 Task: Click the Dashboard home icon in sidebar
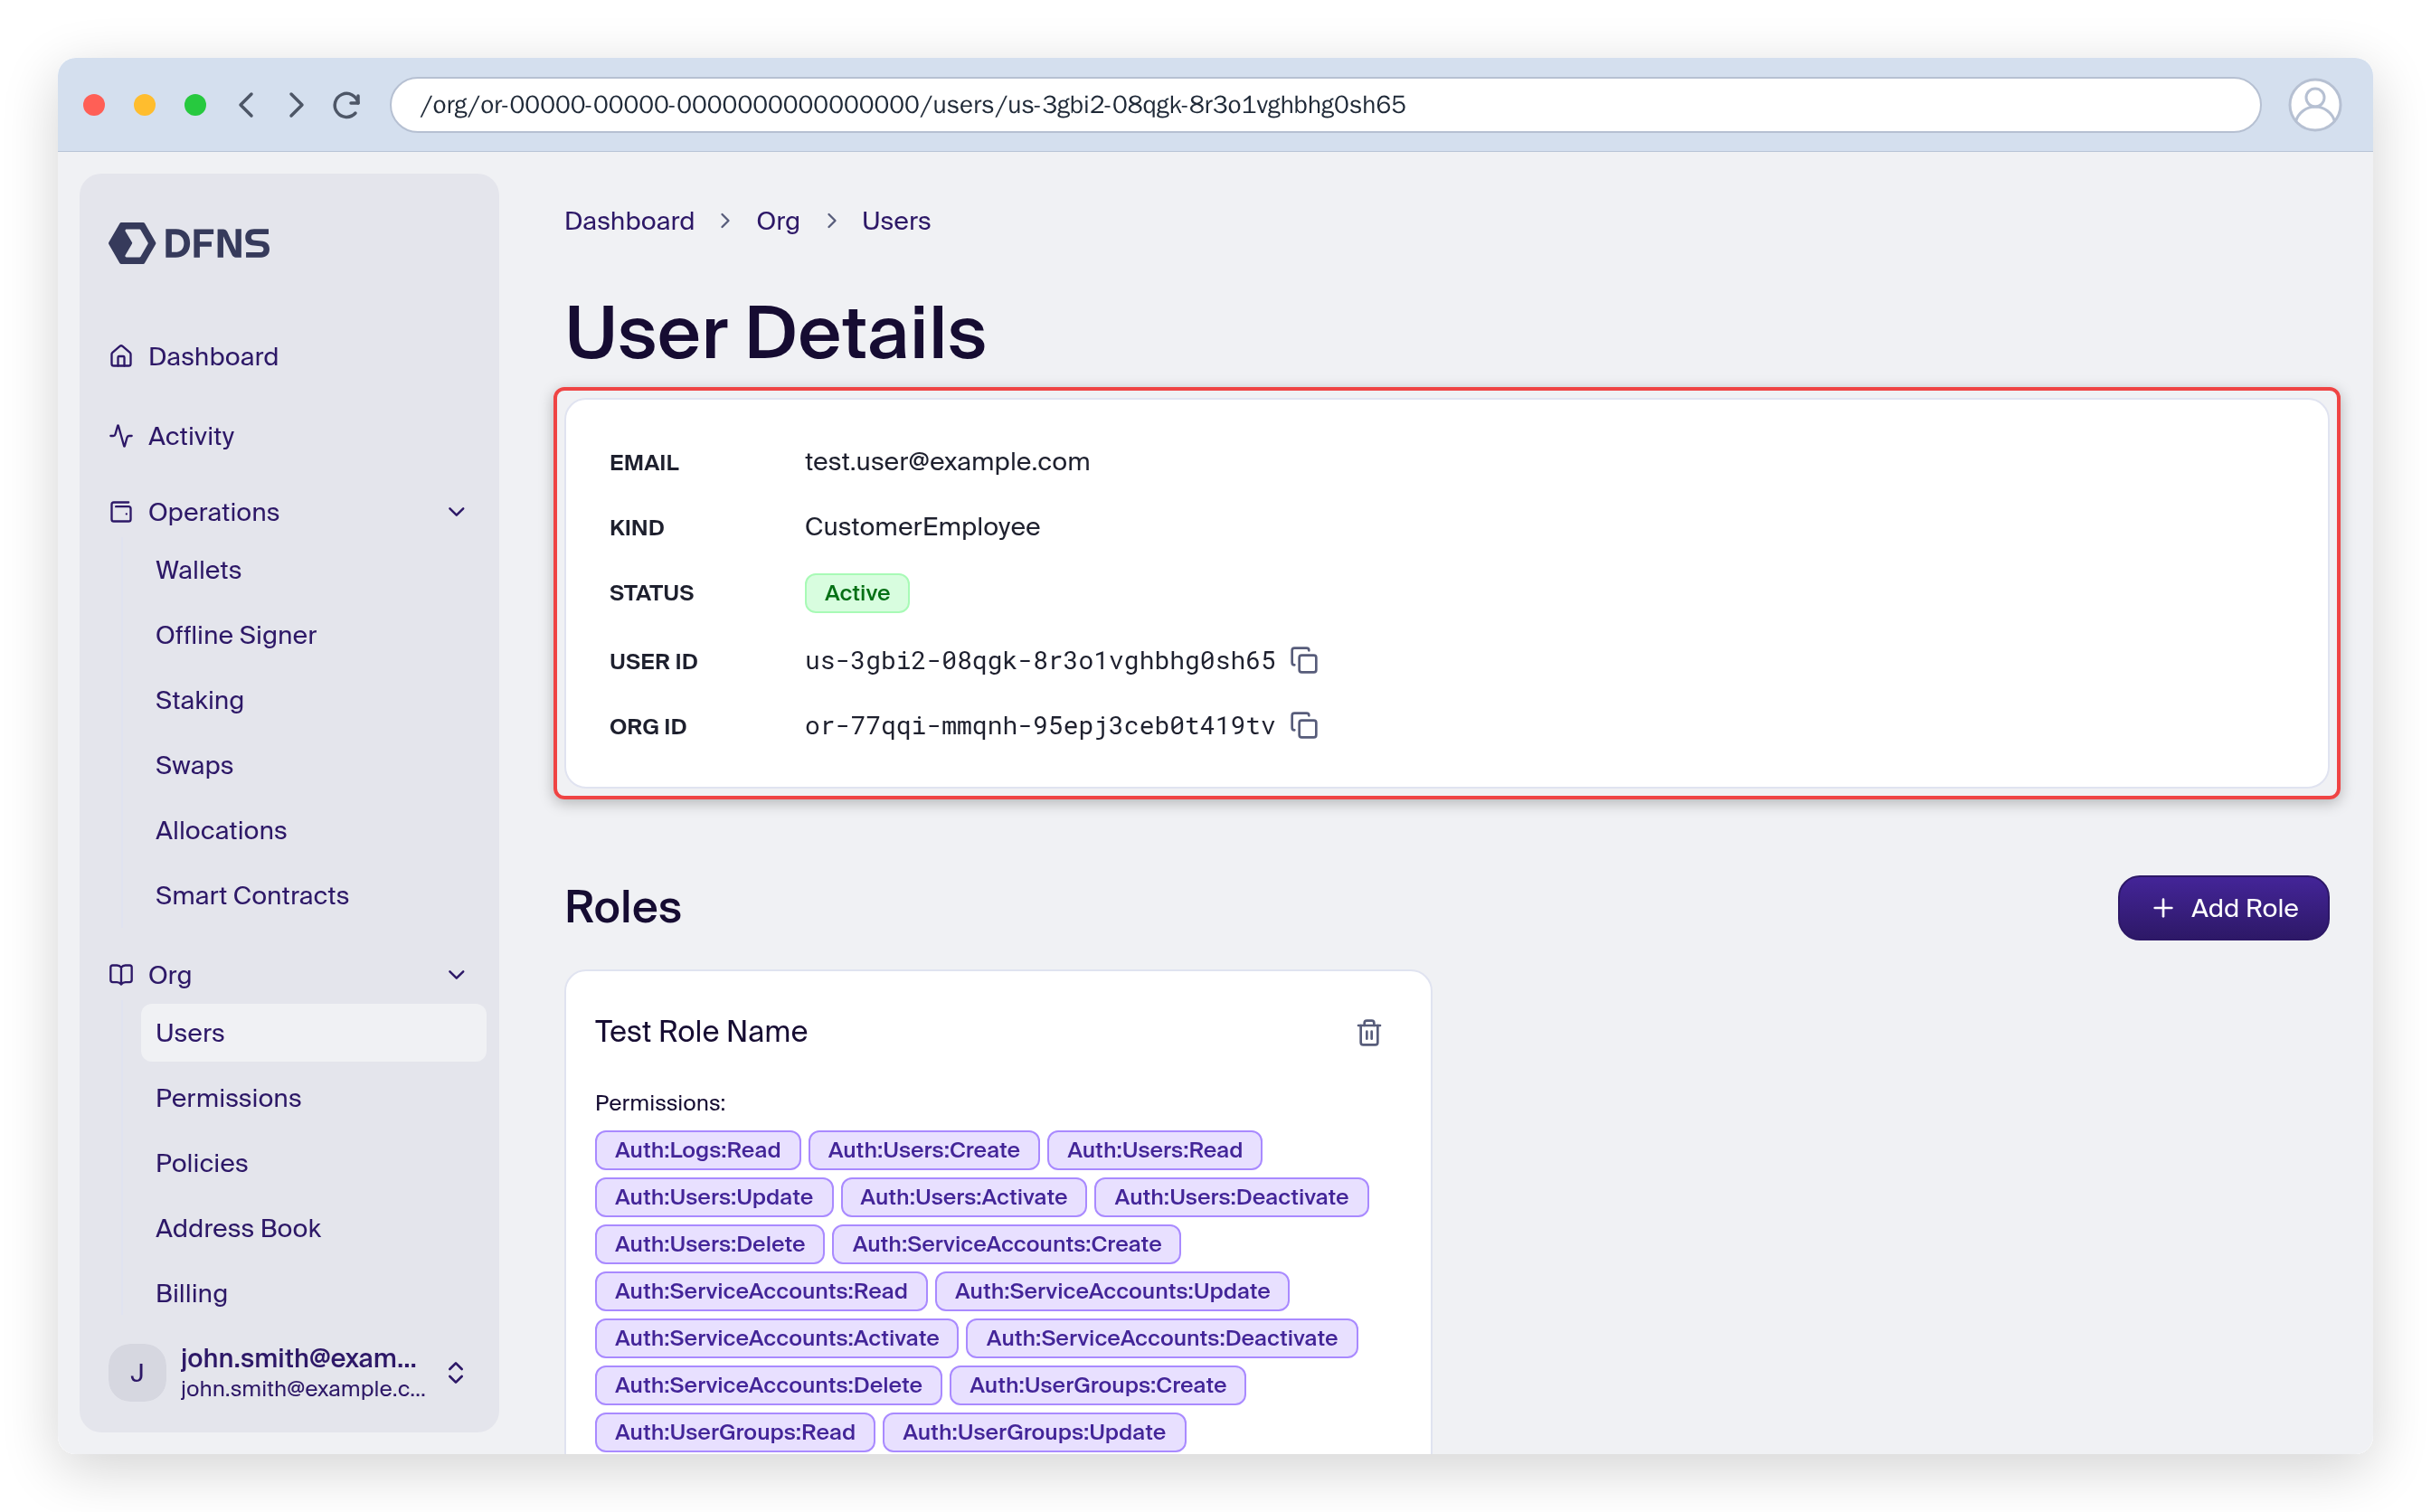pyautogui.click(x=121, y=356)
